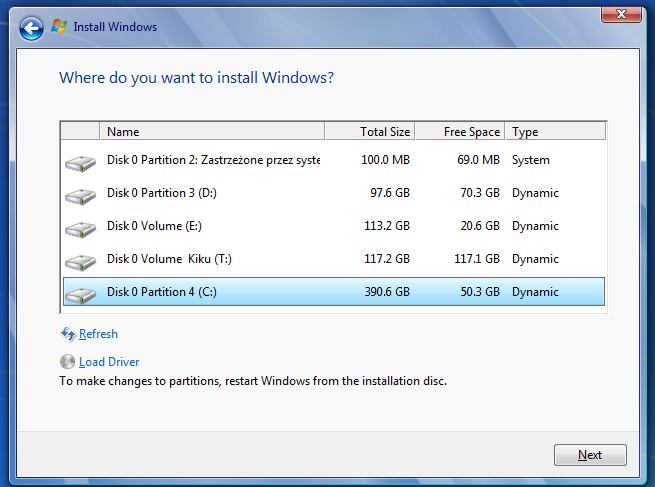The width and height of the screenshot is (655, 487).
Task: Click Dynamic type in the D: row
Action: (x=535, y=193)
